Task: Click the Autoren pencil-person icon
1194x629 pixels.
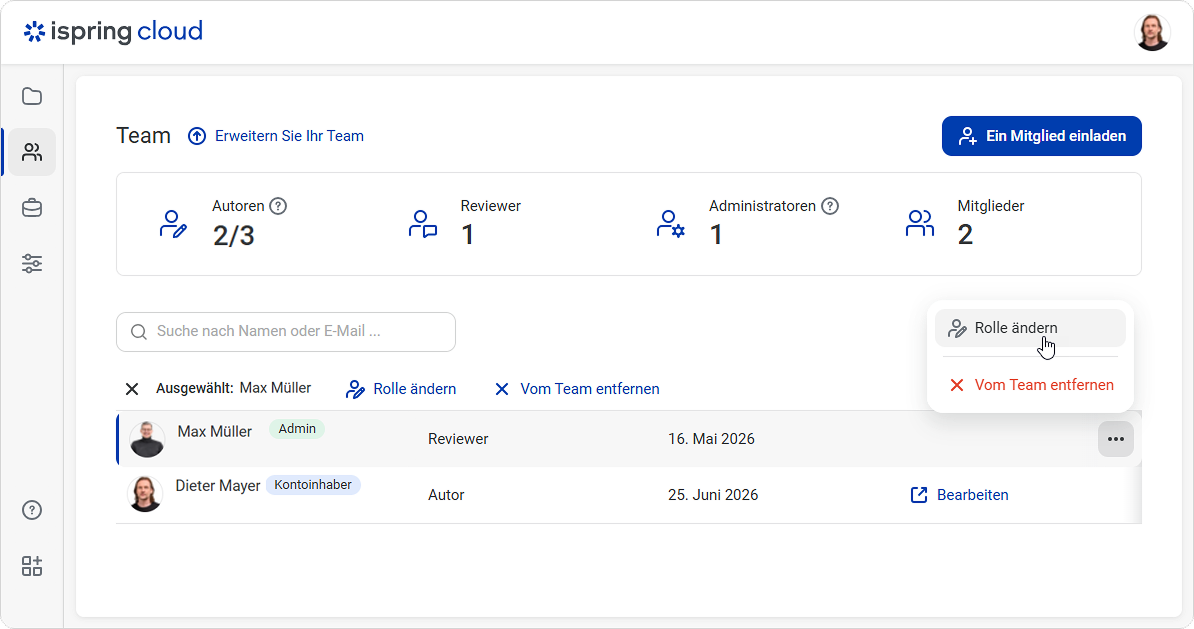Action: [x=173, y=225]
